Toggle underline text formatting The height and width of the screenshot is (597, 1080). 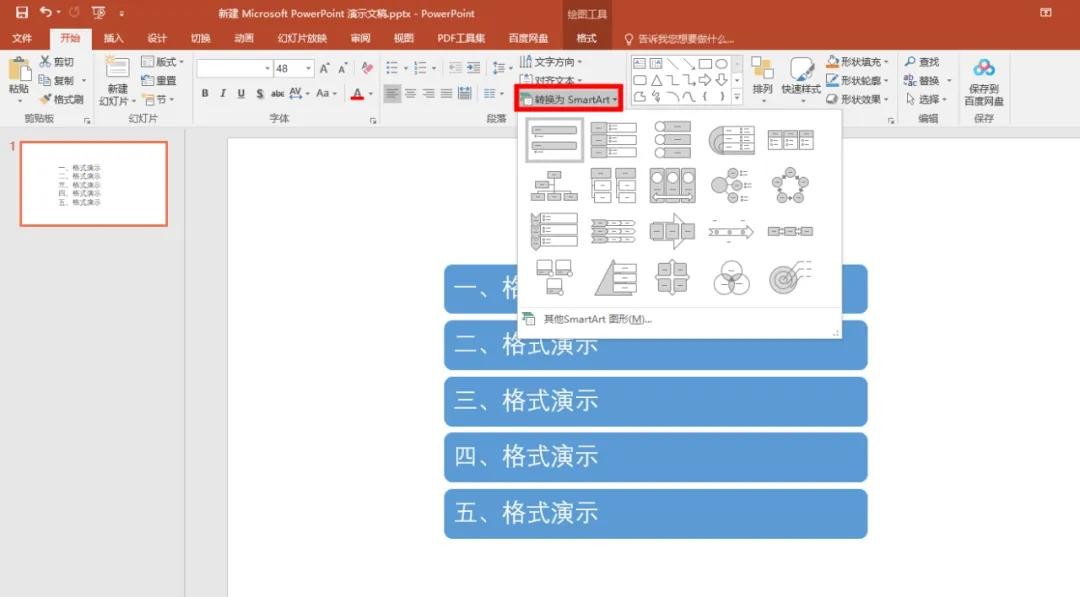[241, 94]
